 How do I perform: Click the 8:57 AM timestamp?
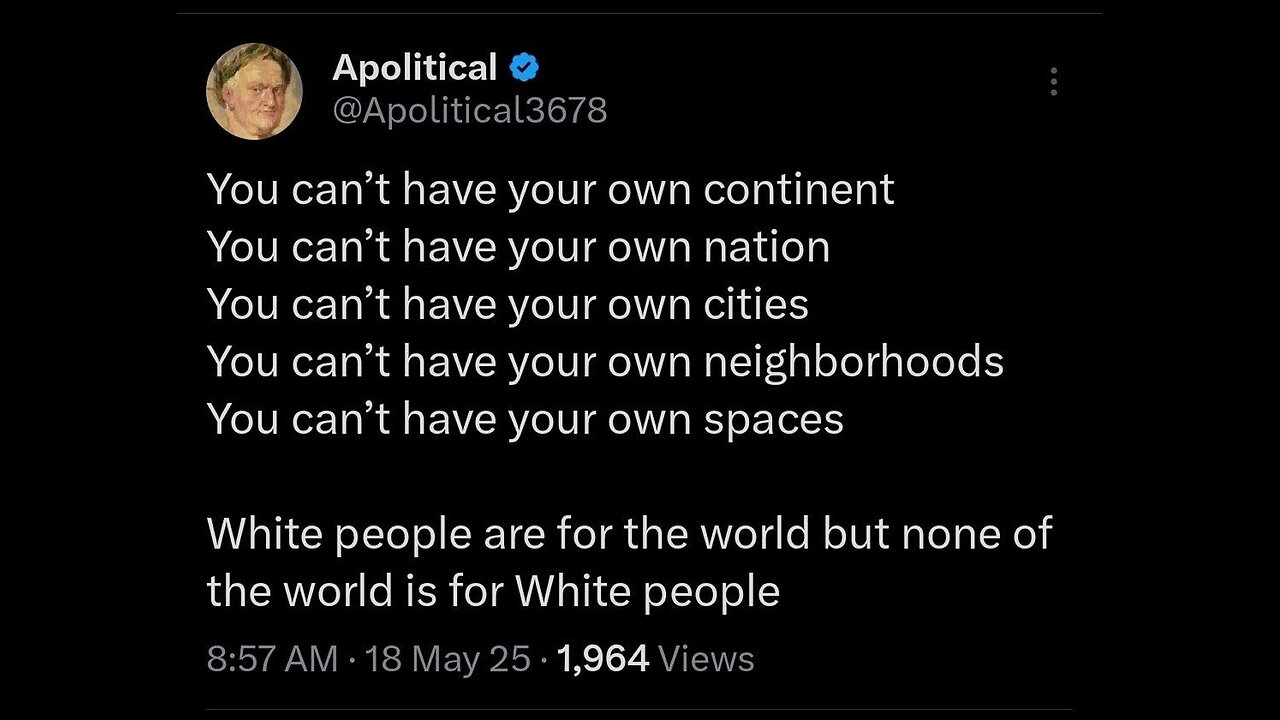point(272,659)
